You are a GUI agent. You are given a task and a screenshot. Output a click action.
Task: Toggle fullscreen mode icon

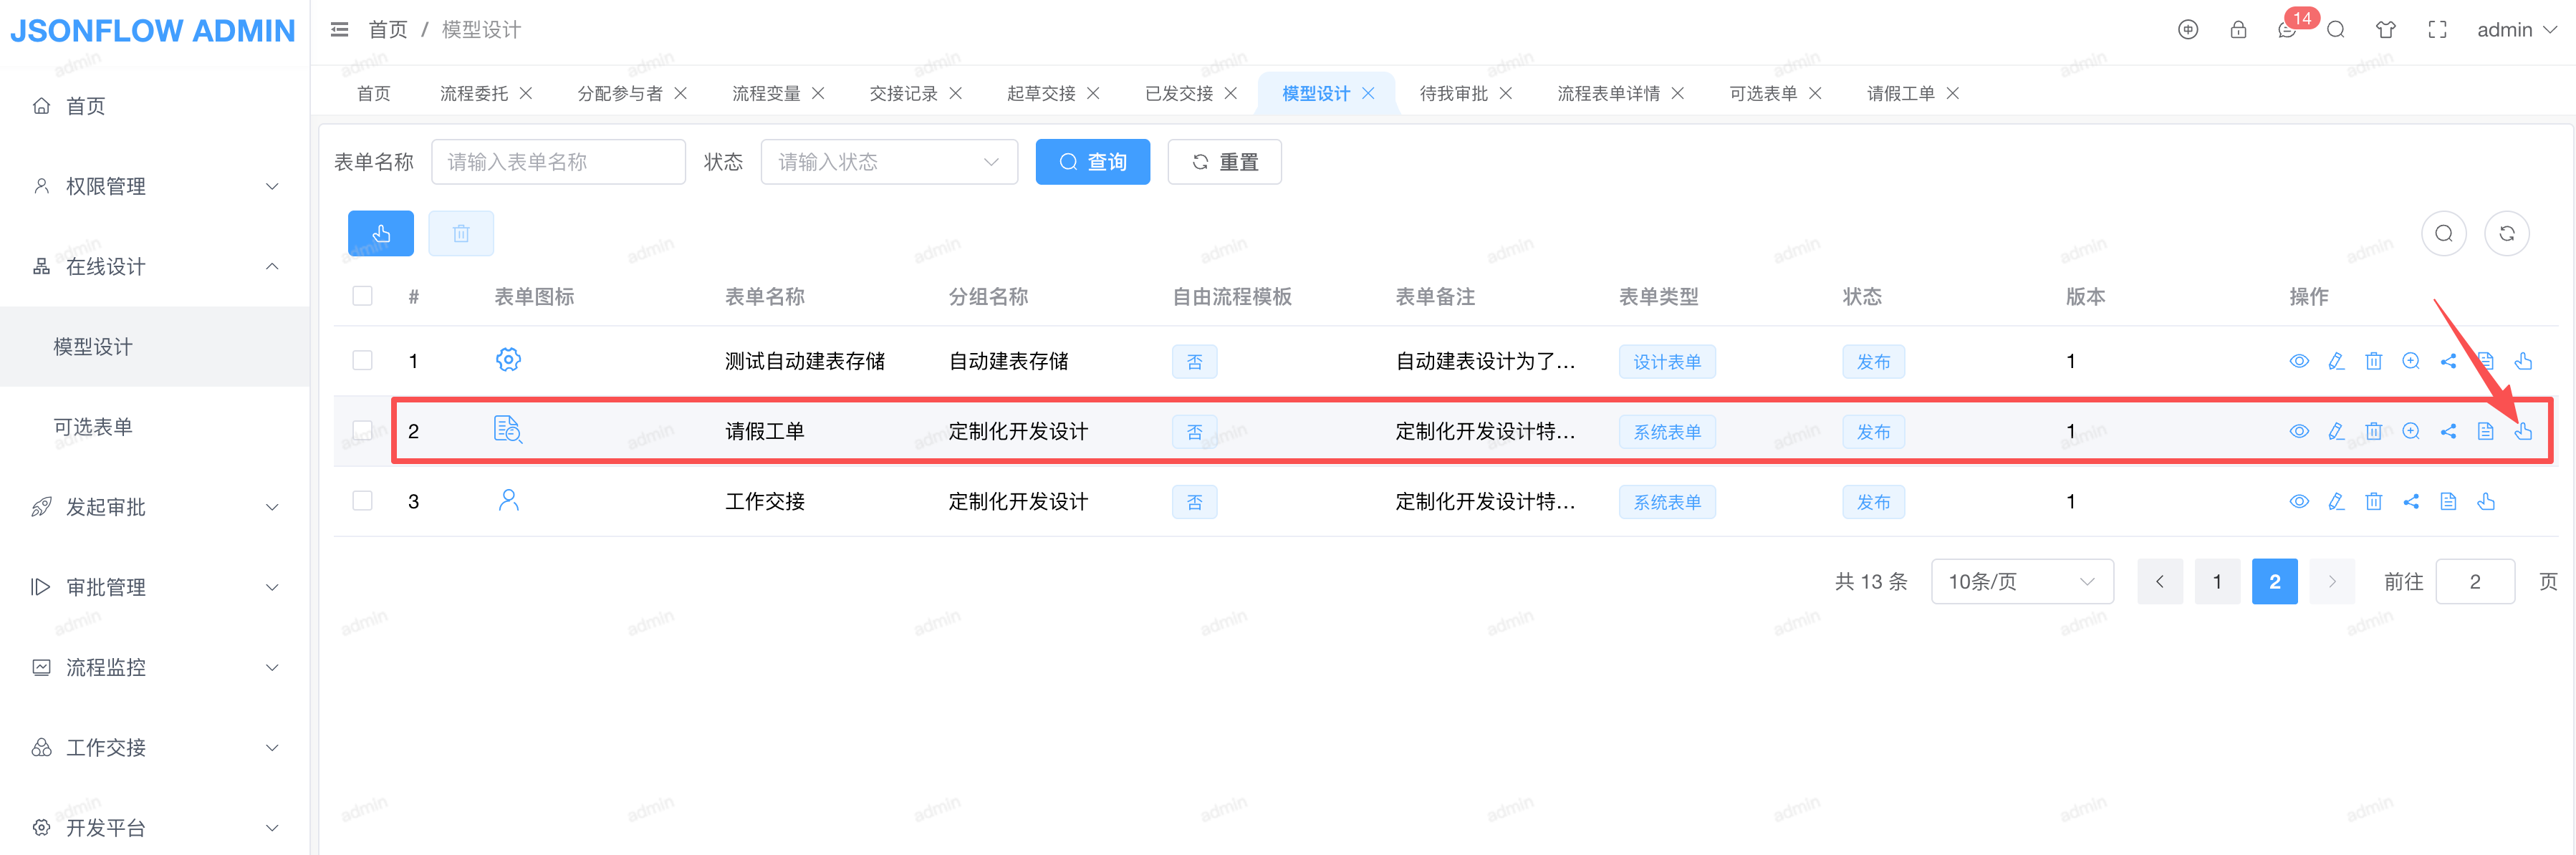pyautogui.click(x=2437, y=30)
